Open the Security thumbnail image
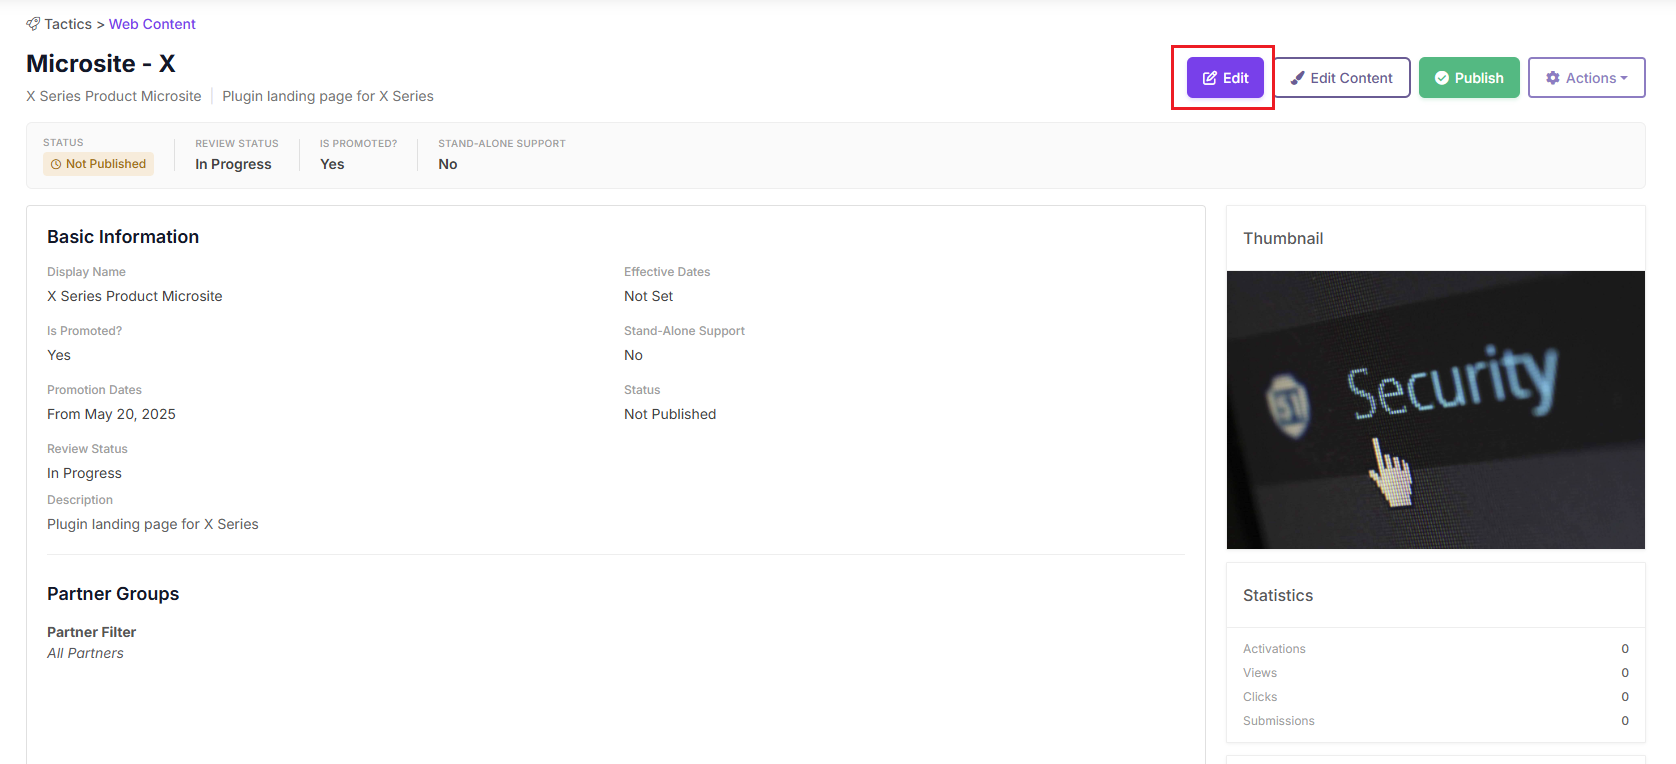This screenshot has width=1676, height=764. pos(1436,410)
